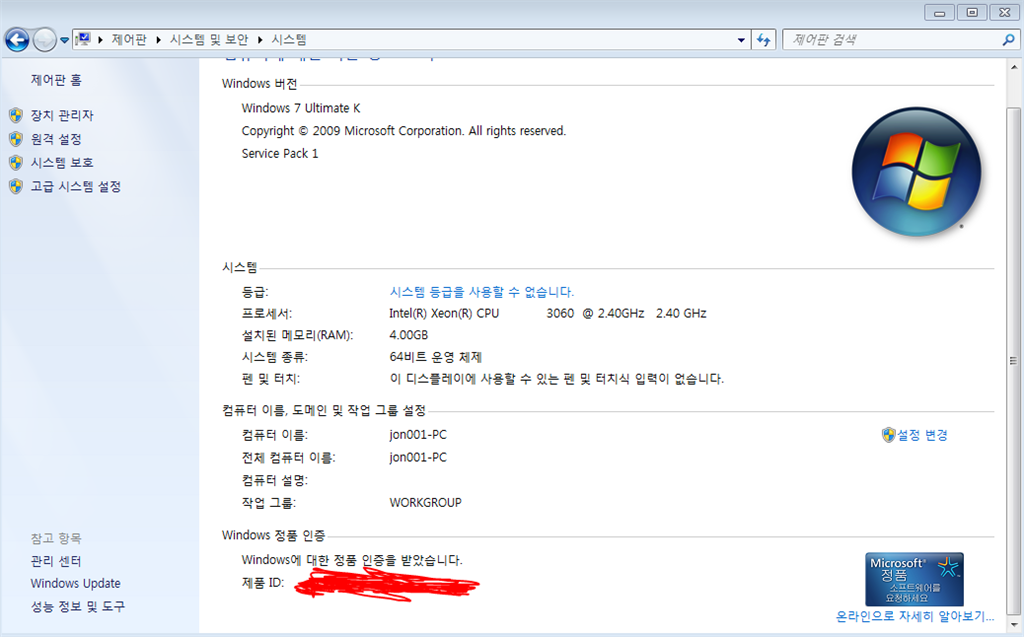Click the Windows 7 logo orb
Screen dimensions: 1024x637
click(x=916, y=172)
